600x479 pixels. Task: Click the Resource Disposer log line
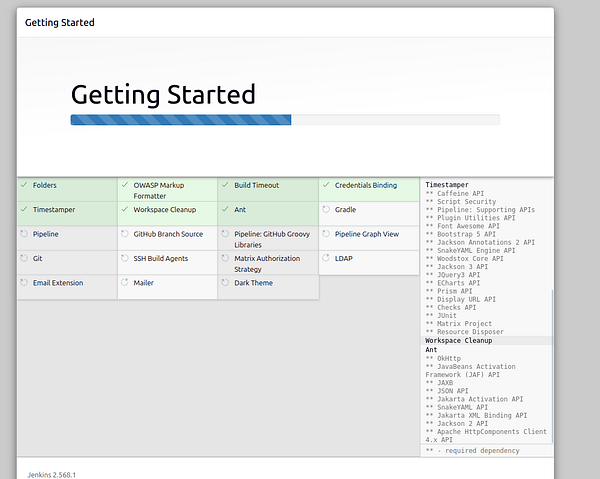click(x=465, y=332)
